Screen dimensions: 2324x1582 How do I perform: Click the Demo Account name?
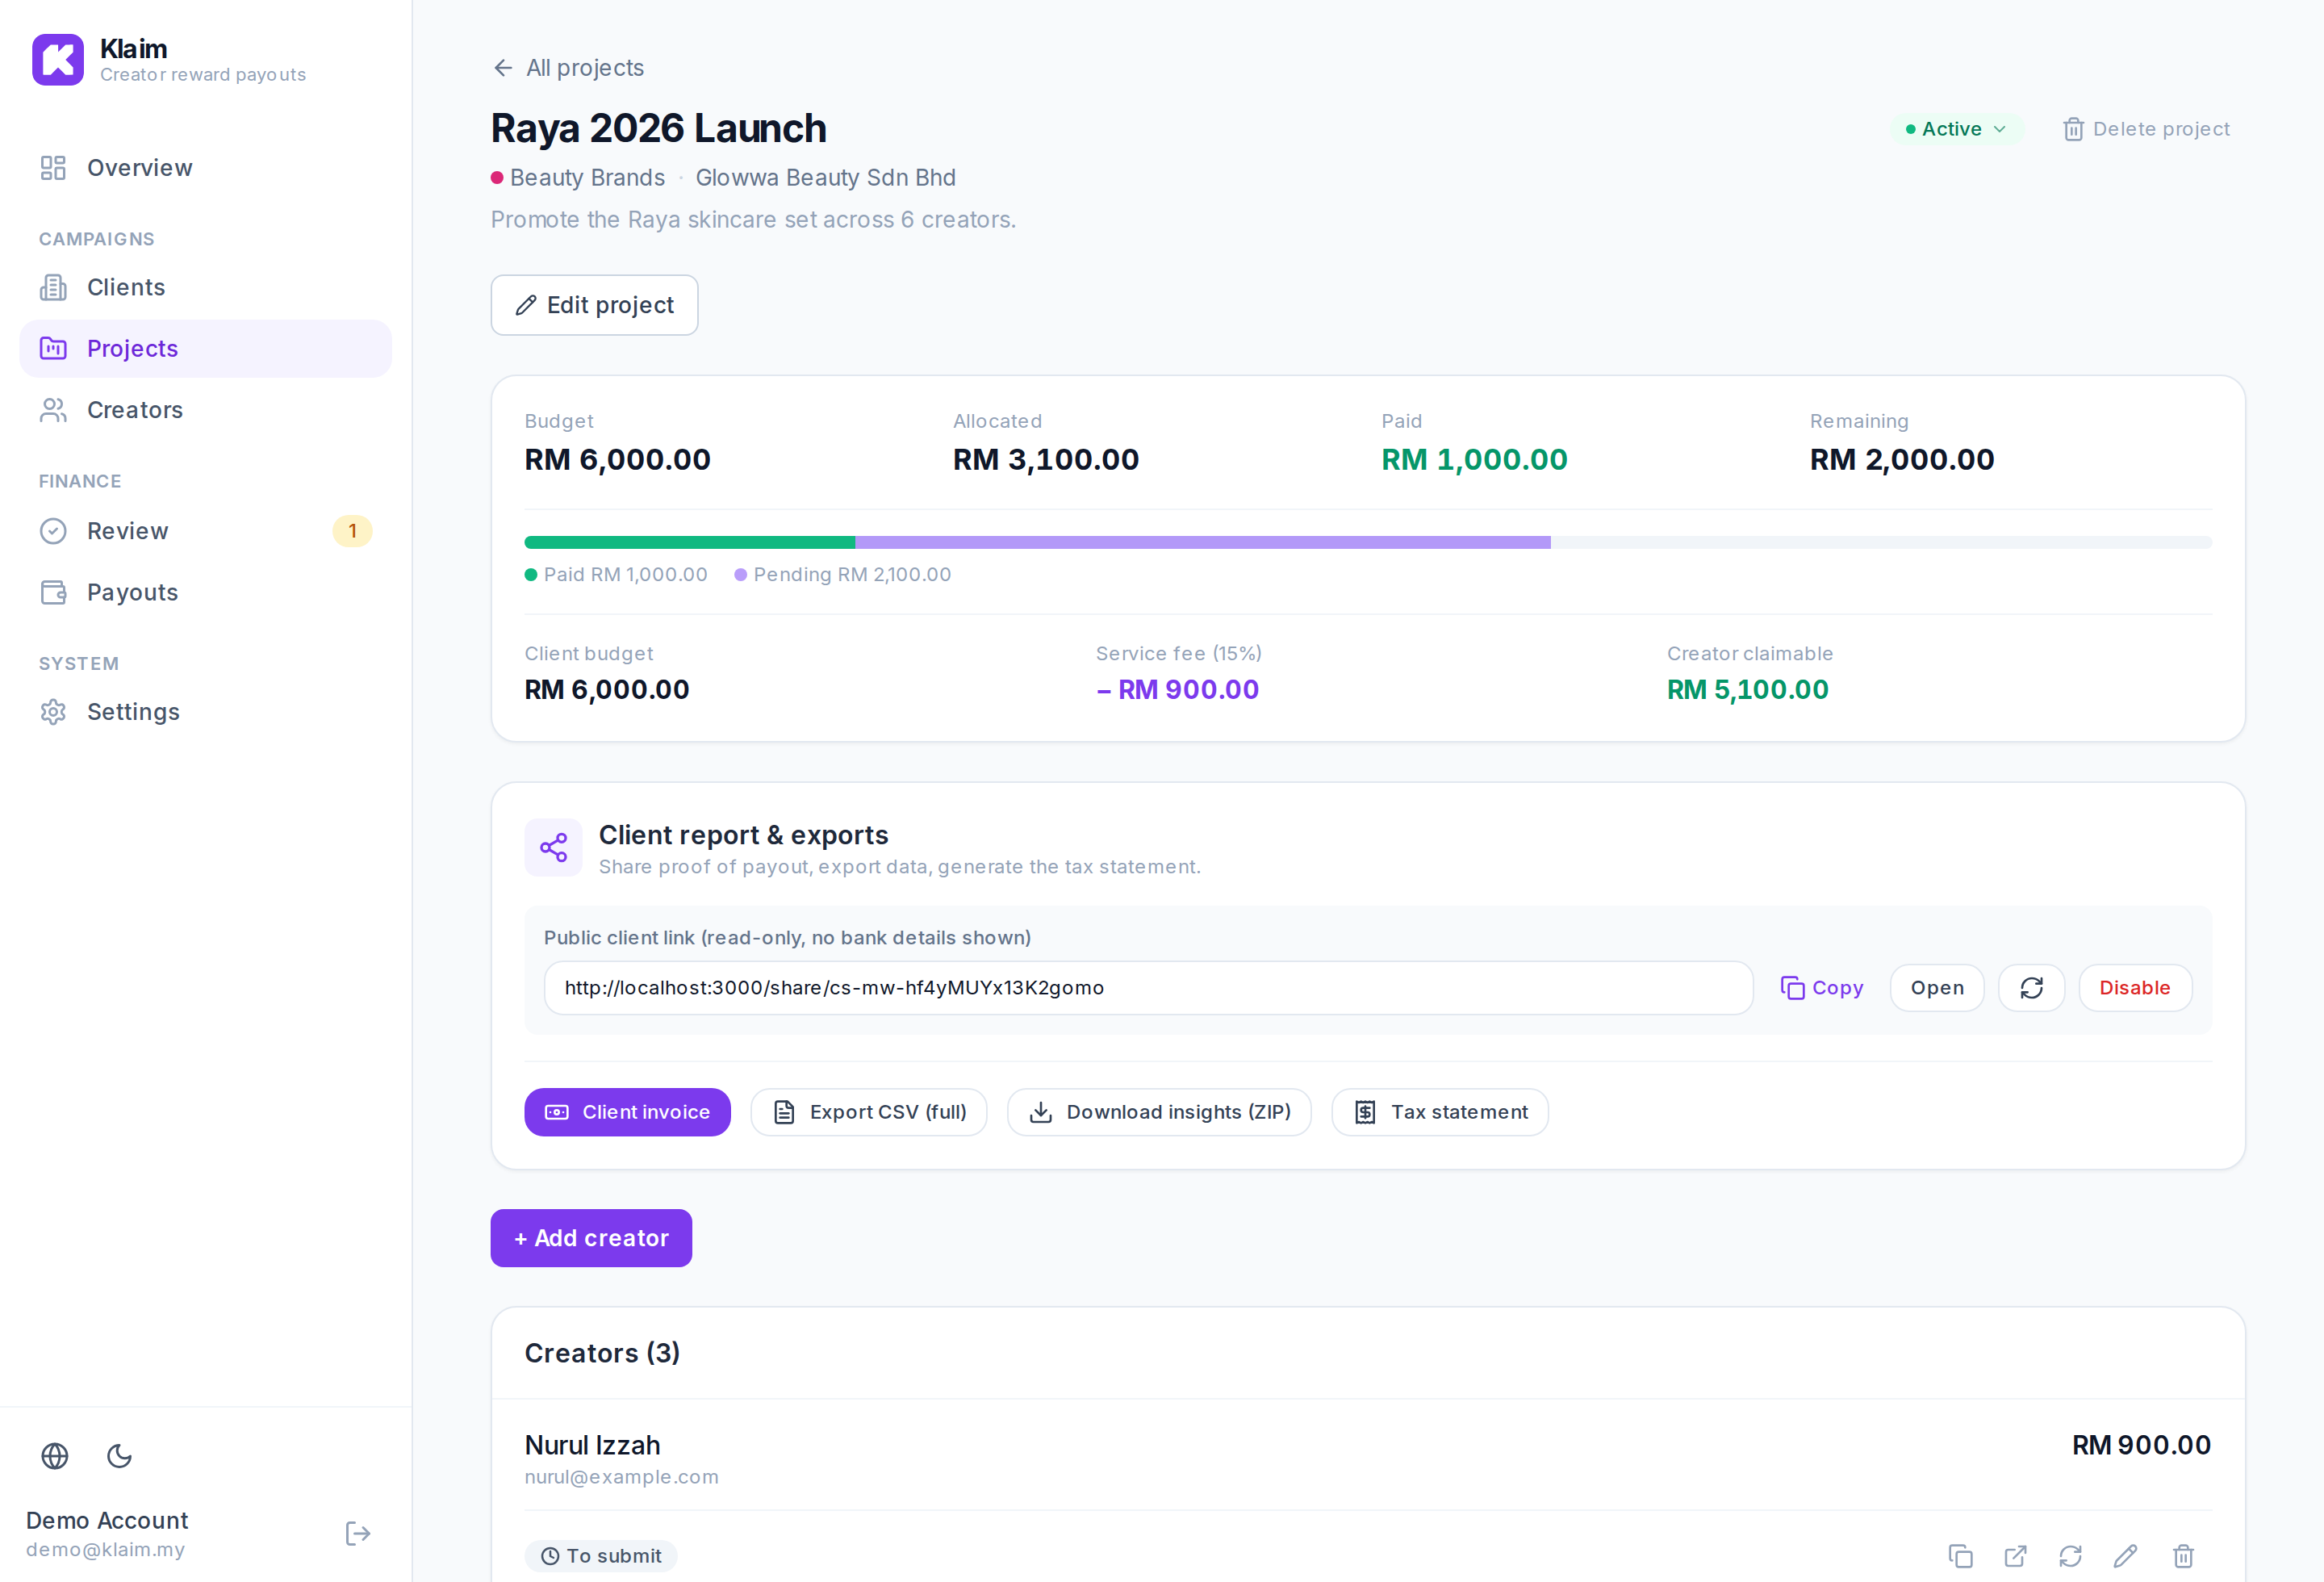tap(107, 1520)
